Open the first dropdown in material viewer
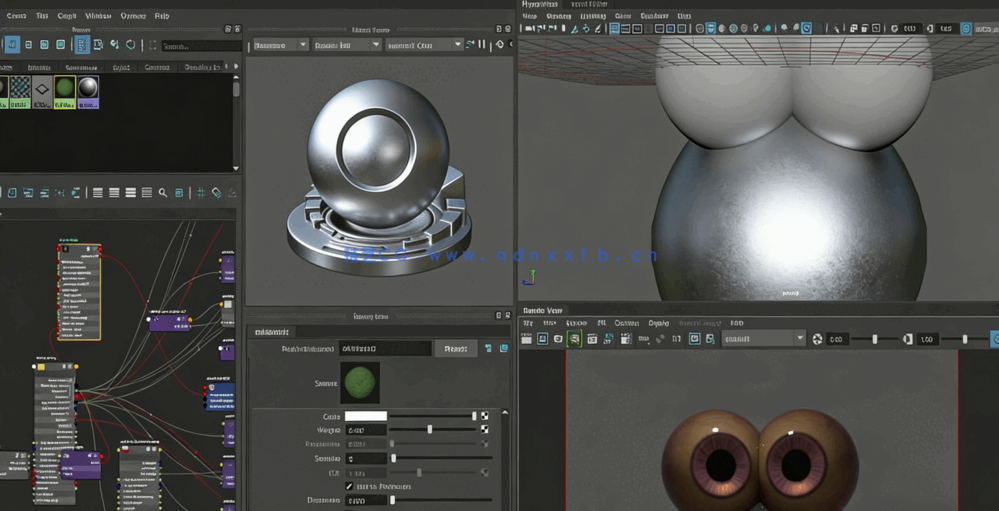This screenshot has height=511, width=999. pyautogui.click(x=280, y=45)
